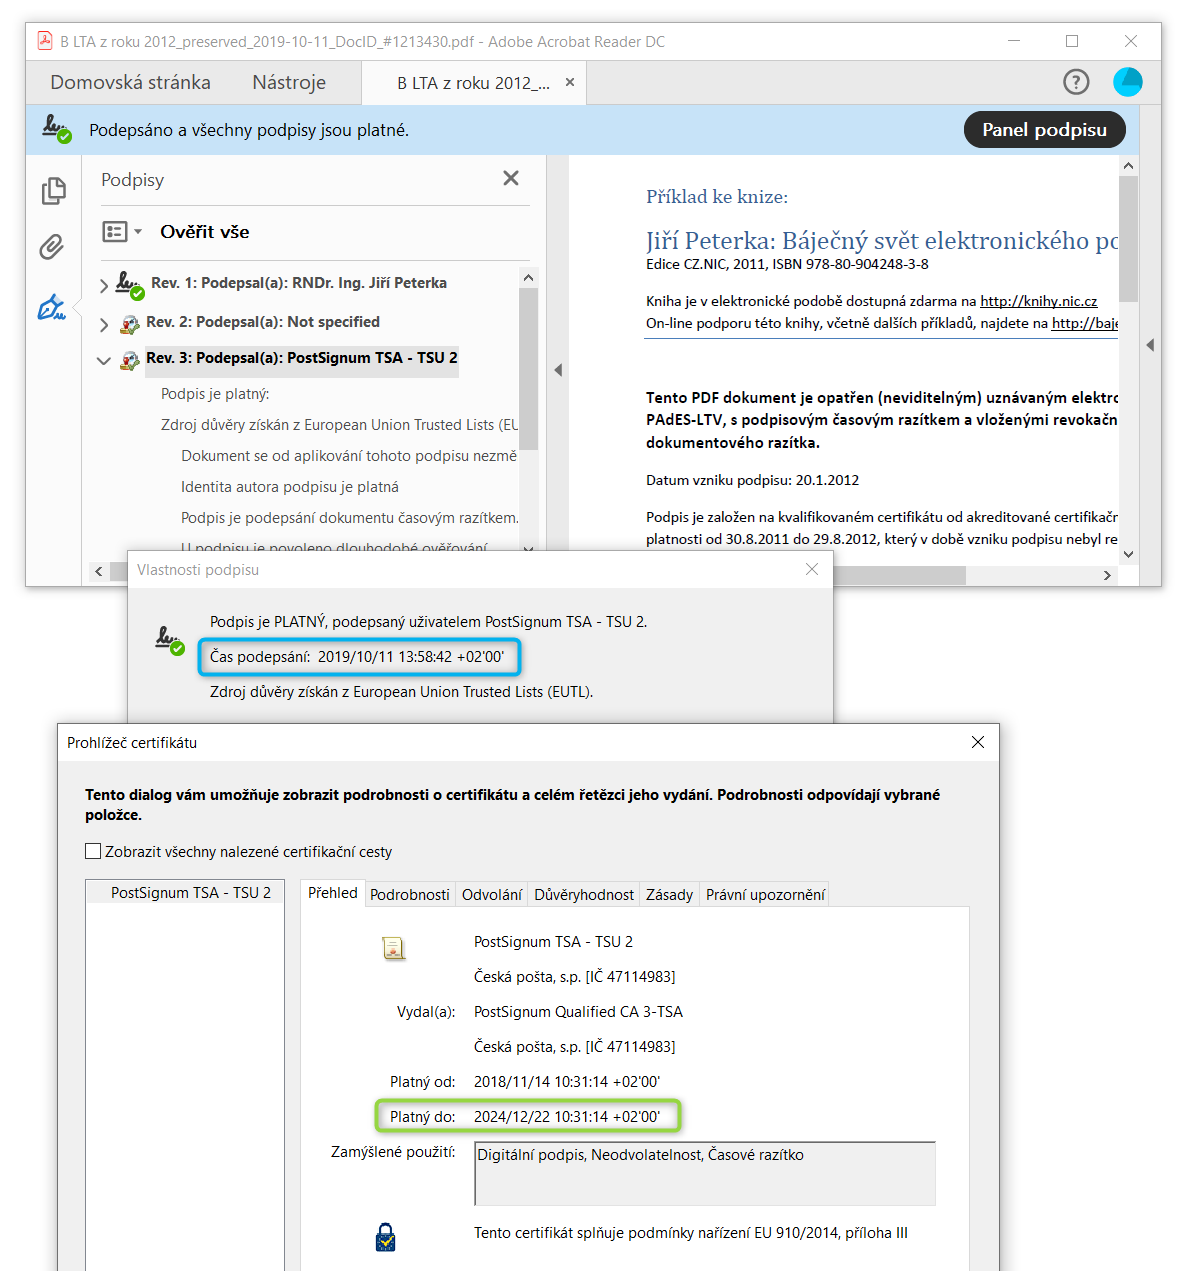Open signatures panel options list icon
This screenshot has height=1271, width=1184.
click(x=115, y=232)
